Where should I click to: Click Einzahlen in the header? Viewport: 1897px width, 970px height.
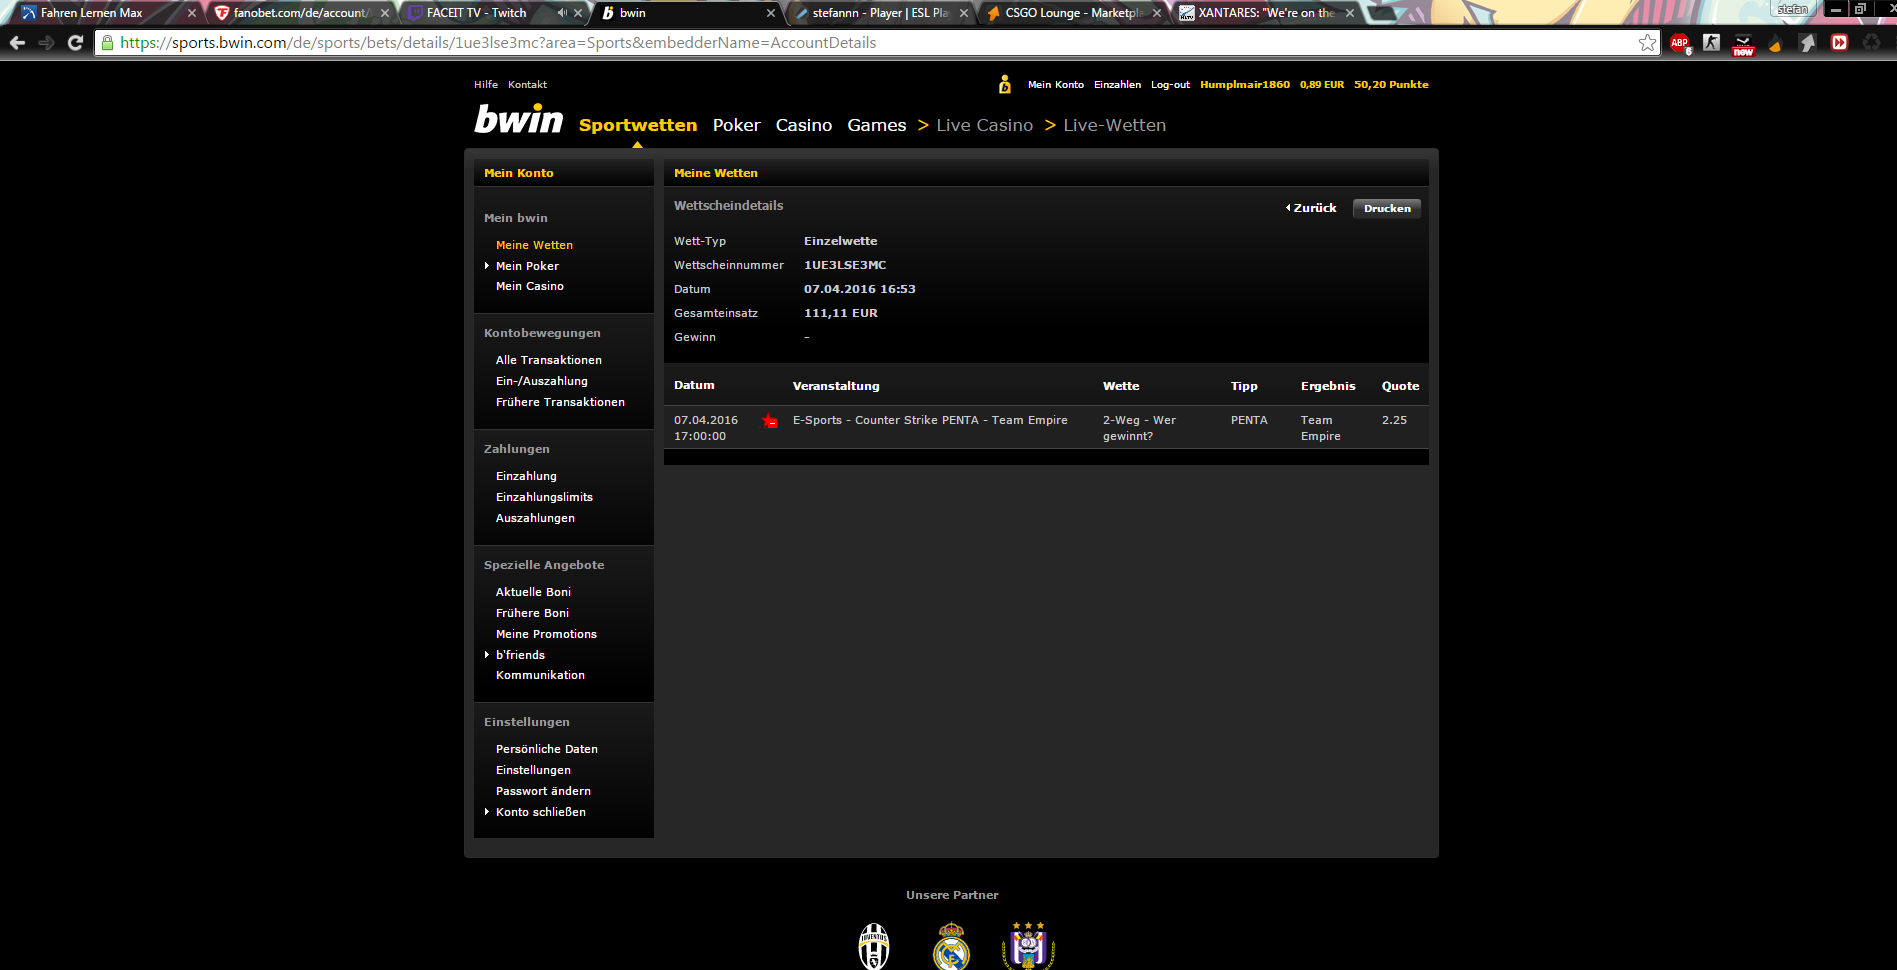click(x=1117, y=85)
